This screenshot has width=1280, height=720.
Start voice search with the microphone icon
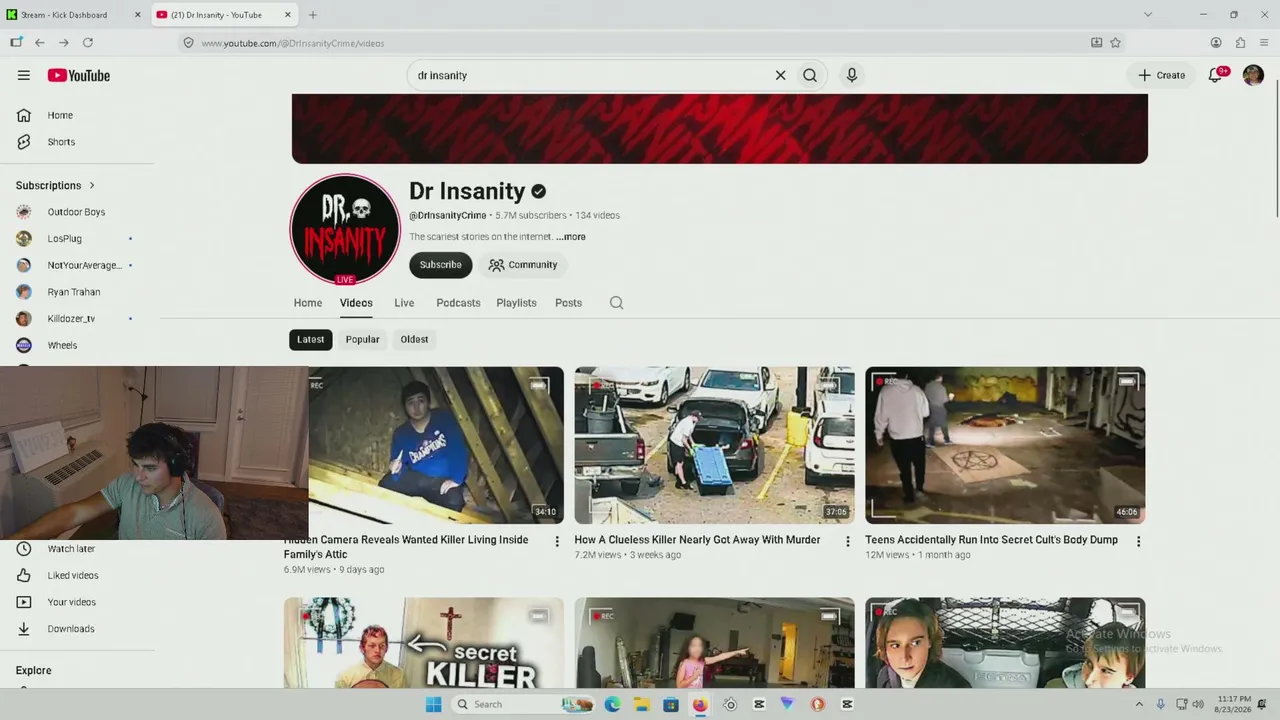[x=851, y=75]
